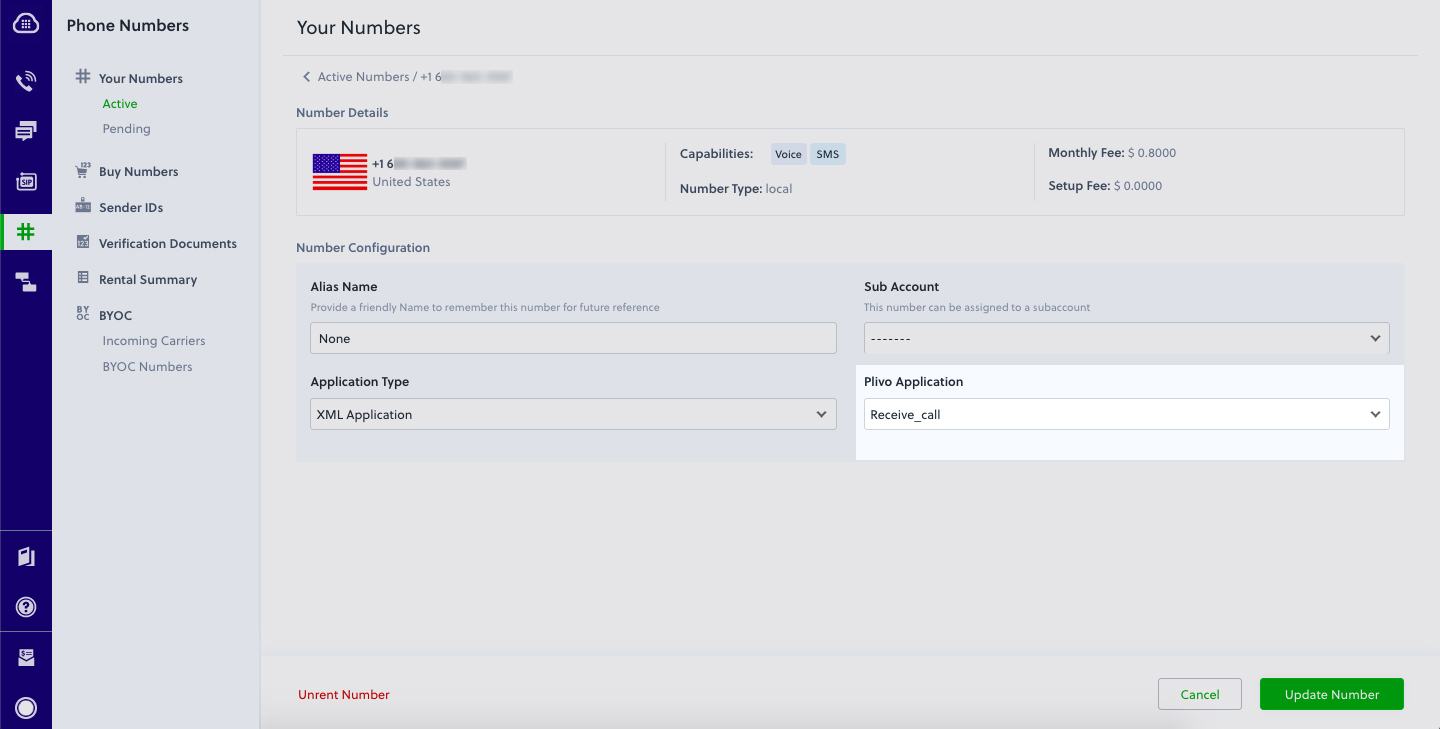Open the account profile circle icon
This screenshot has height=729, width=1440.
pos(26,708)
